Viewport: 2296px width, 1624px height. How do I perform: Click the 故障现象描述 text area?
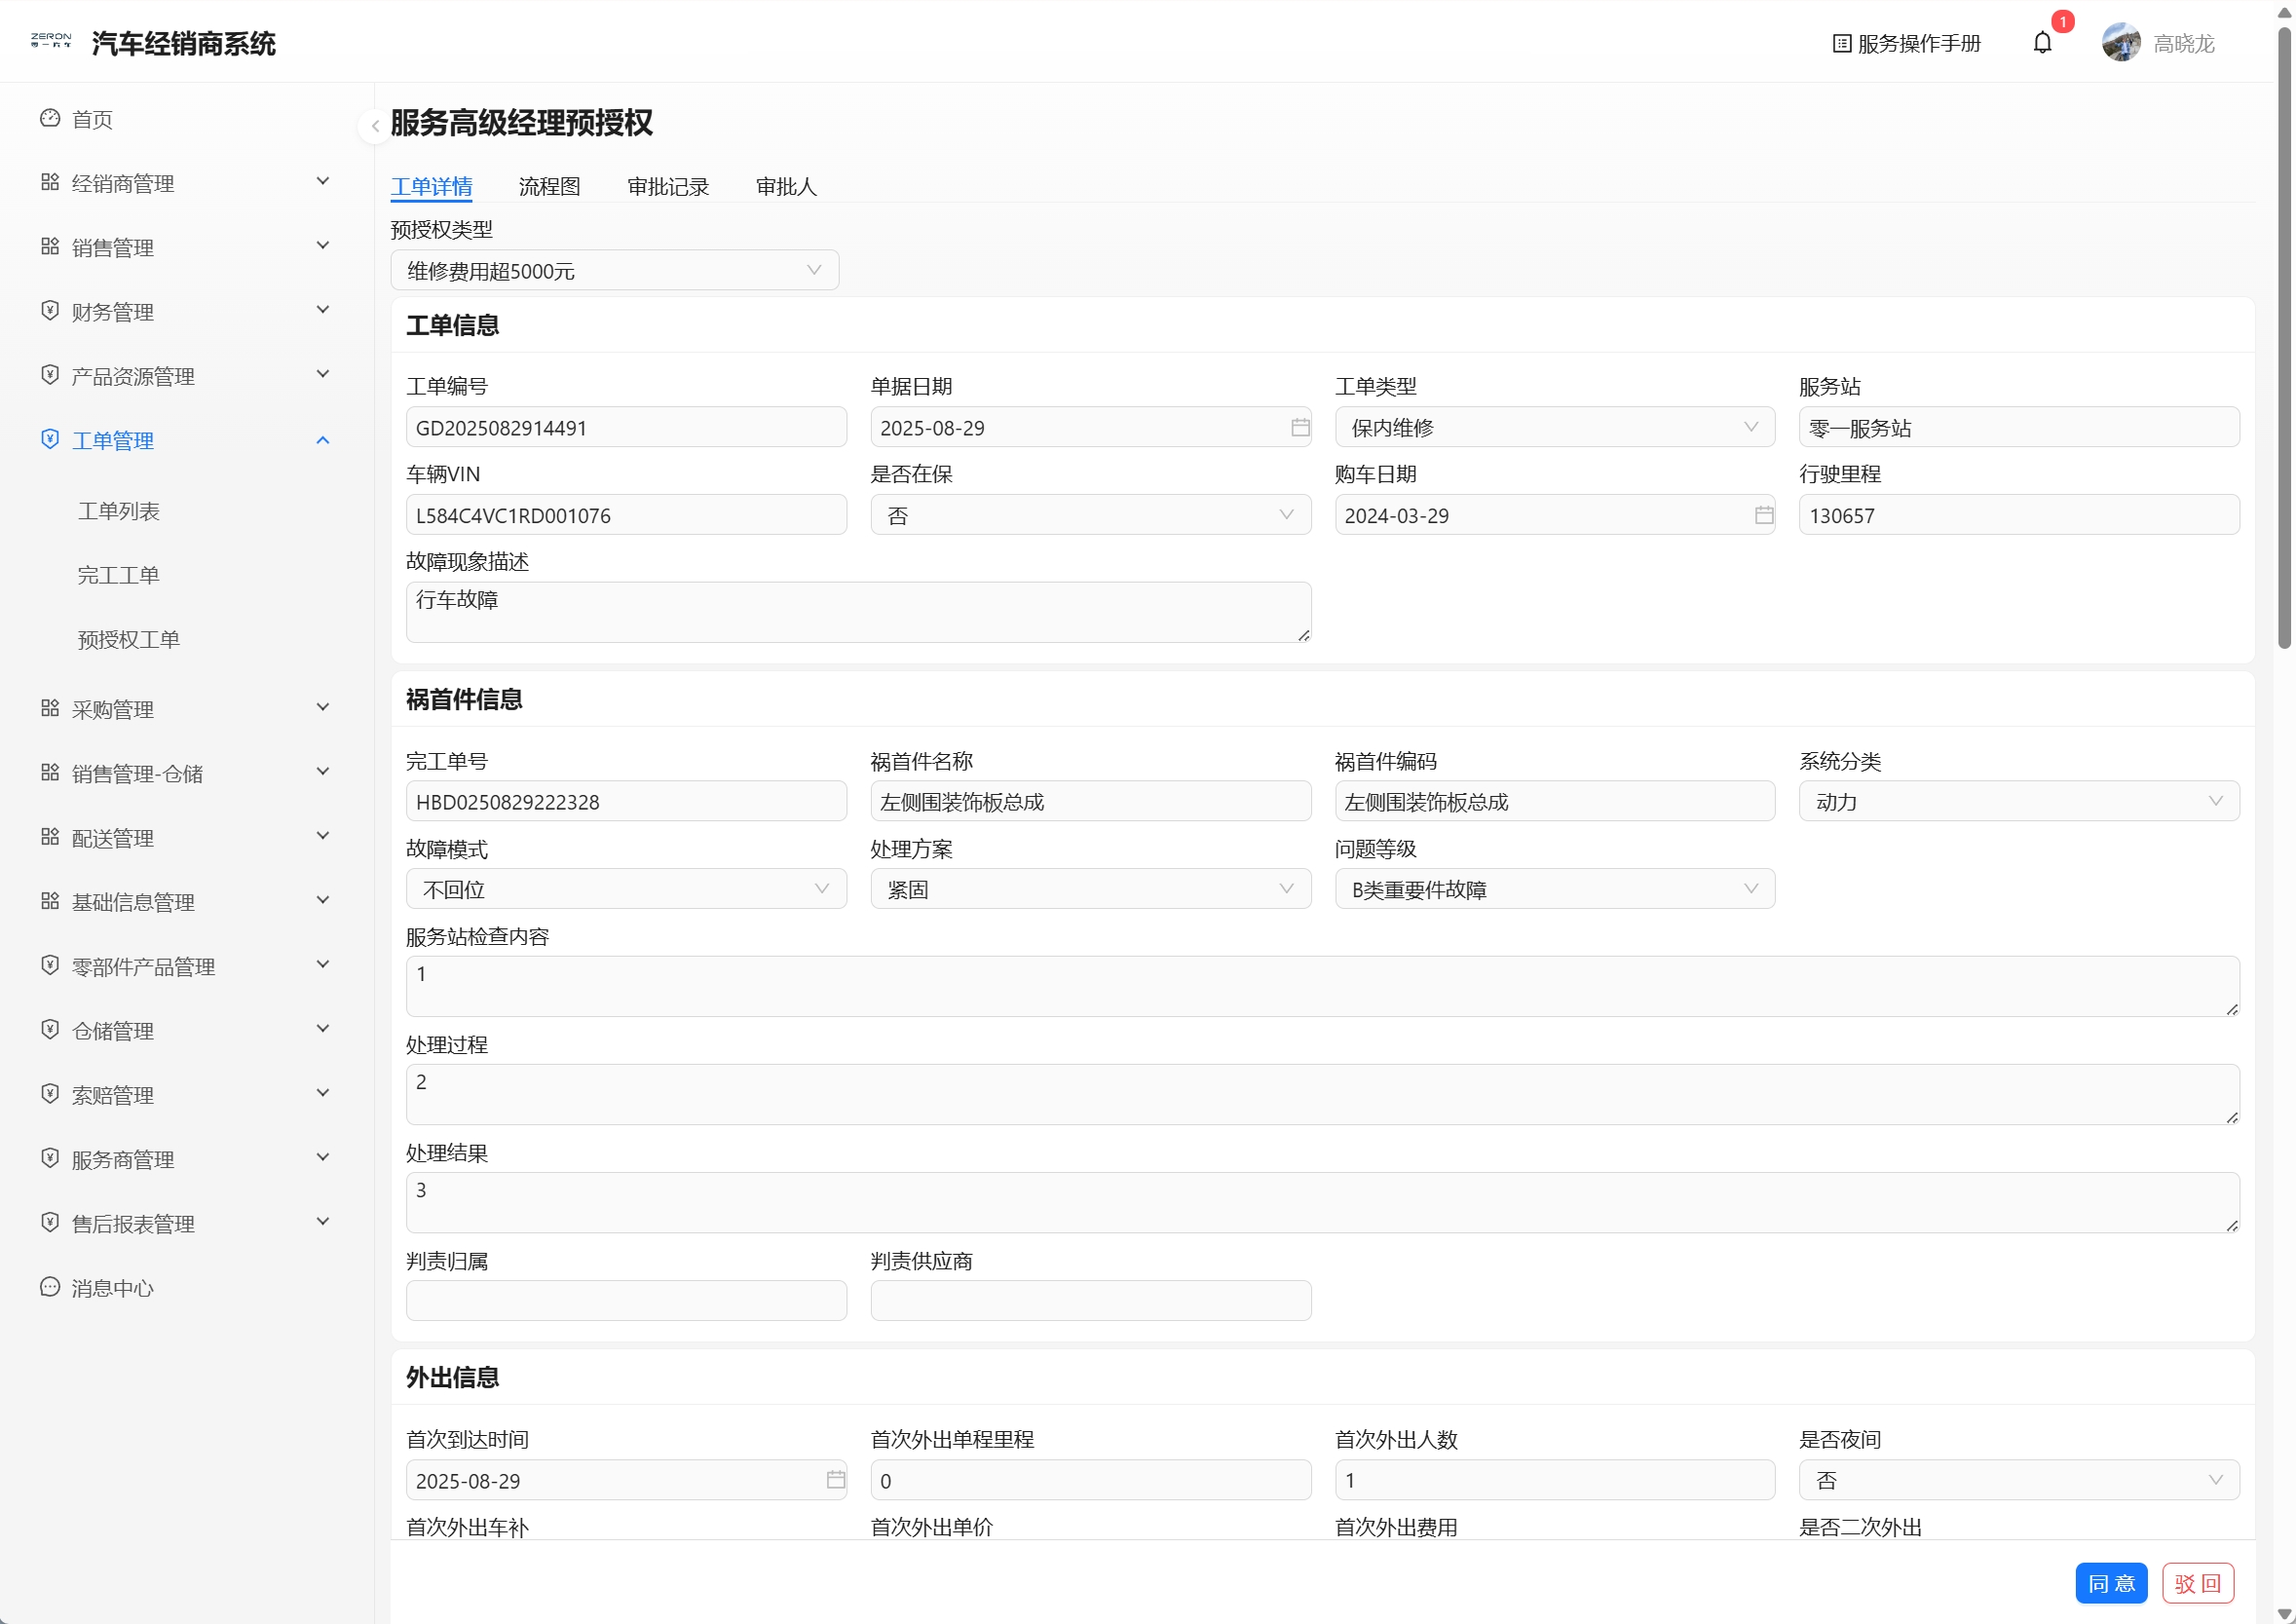click(858, 613)
